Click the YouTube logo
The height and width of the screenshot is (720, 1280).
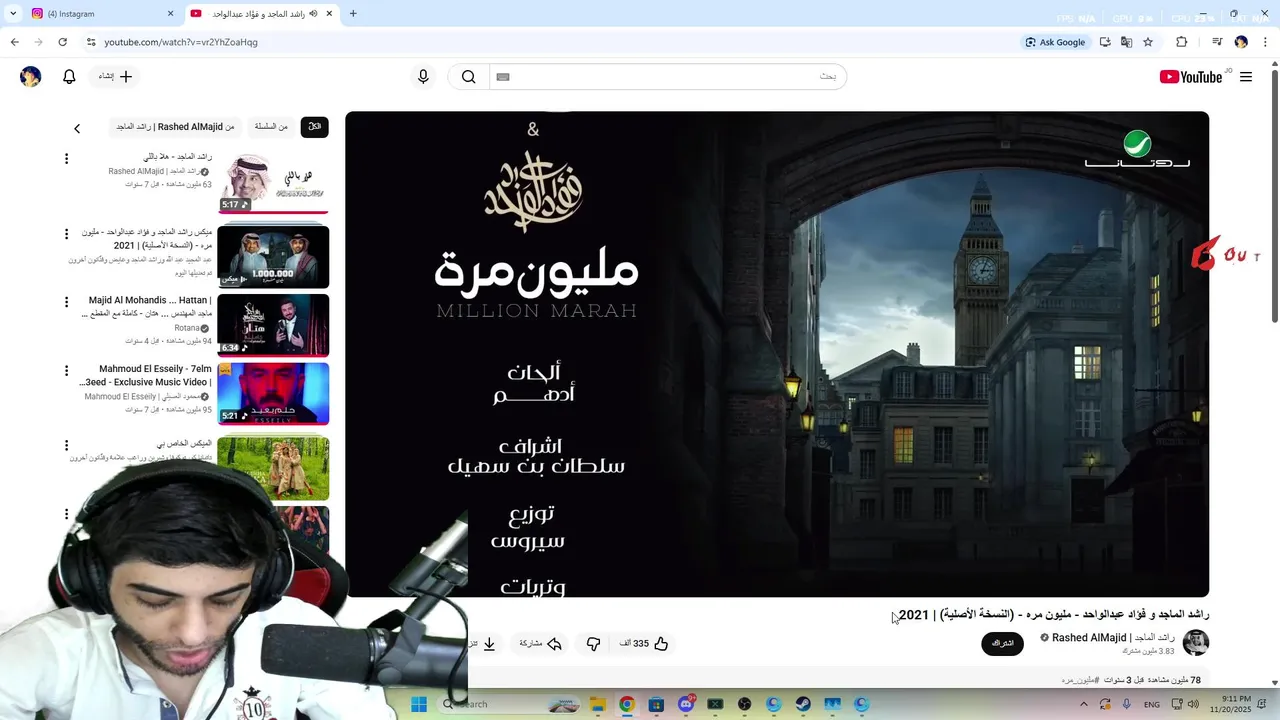(1191, 77)
